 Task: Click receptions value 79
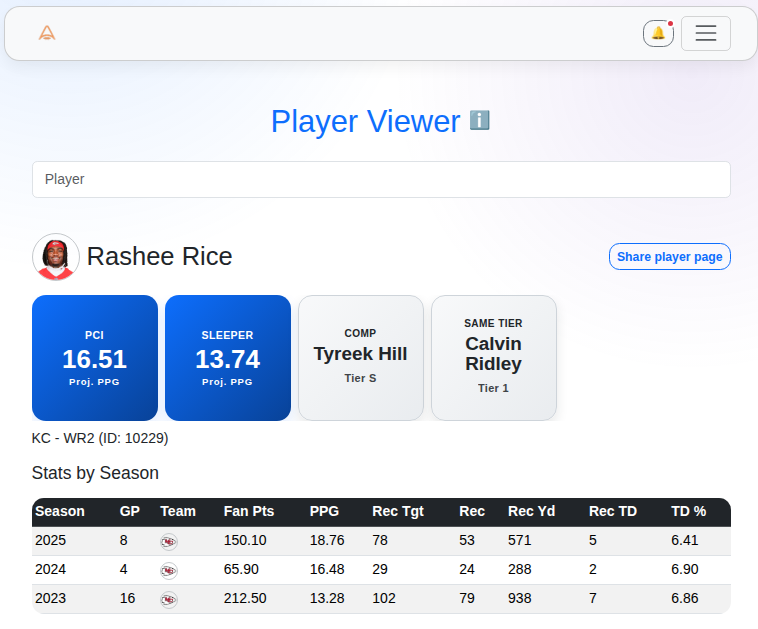(x=466, y=598)
